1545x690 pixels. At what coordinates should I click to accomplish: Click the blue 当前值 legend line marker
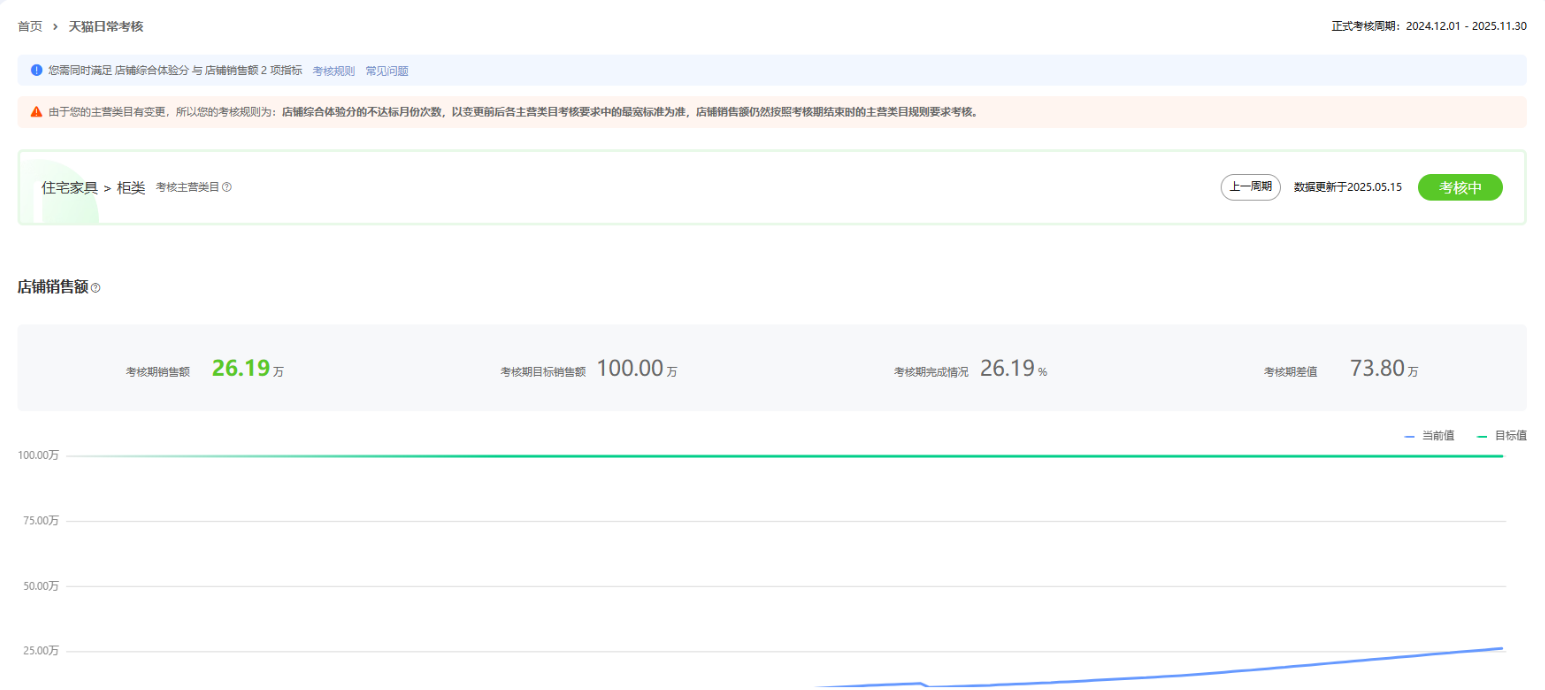1409,436
